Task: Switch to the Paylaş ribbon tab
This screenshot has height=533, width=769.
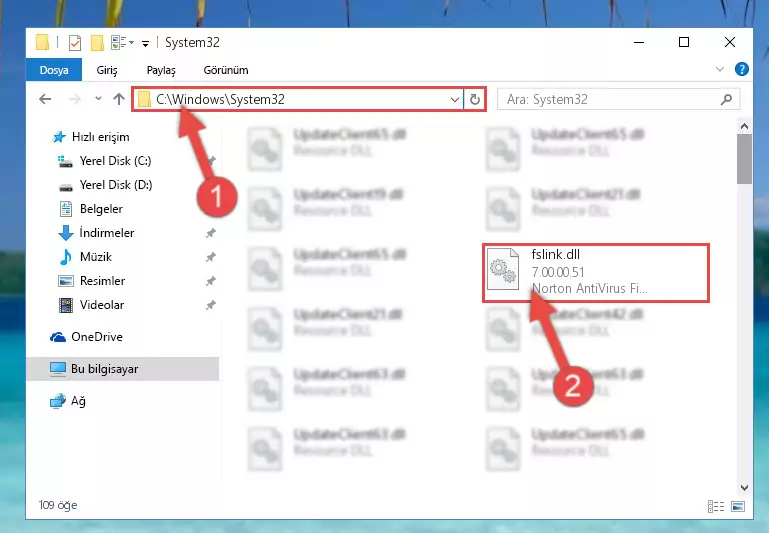Action: coord(161,70)
